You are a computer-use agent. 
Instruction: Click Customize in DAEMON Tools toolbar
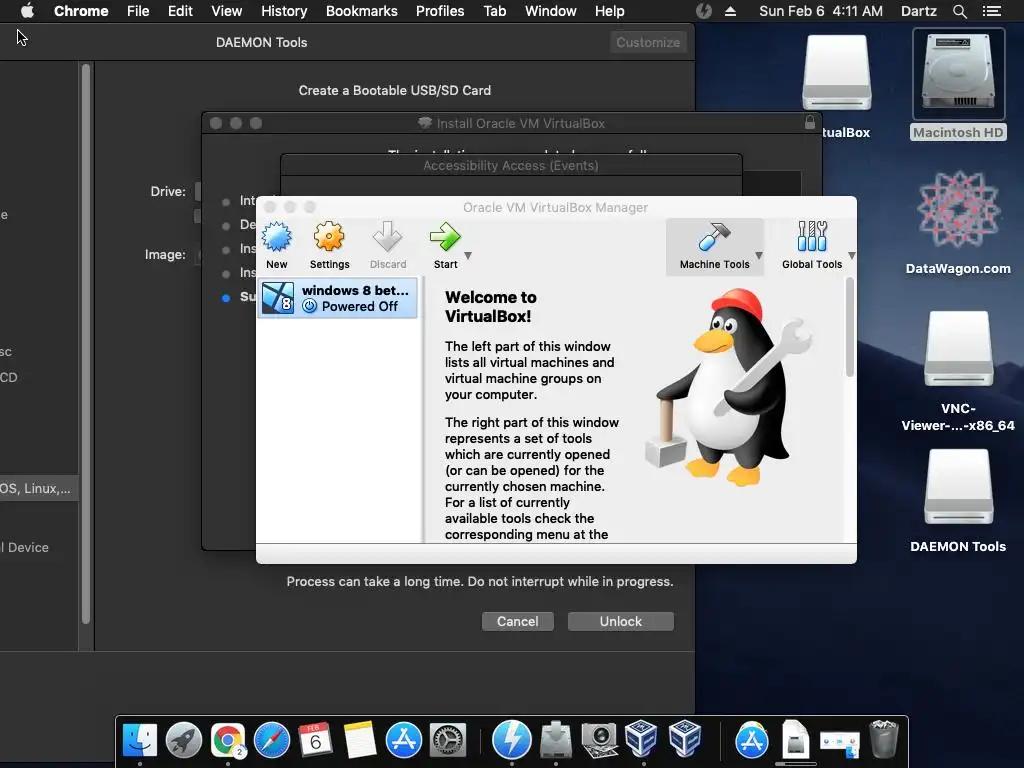tap(648, 42)
